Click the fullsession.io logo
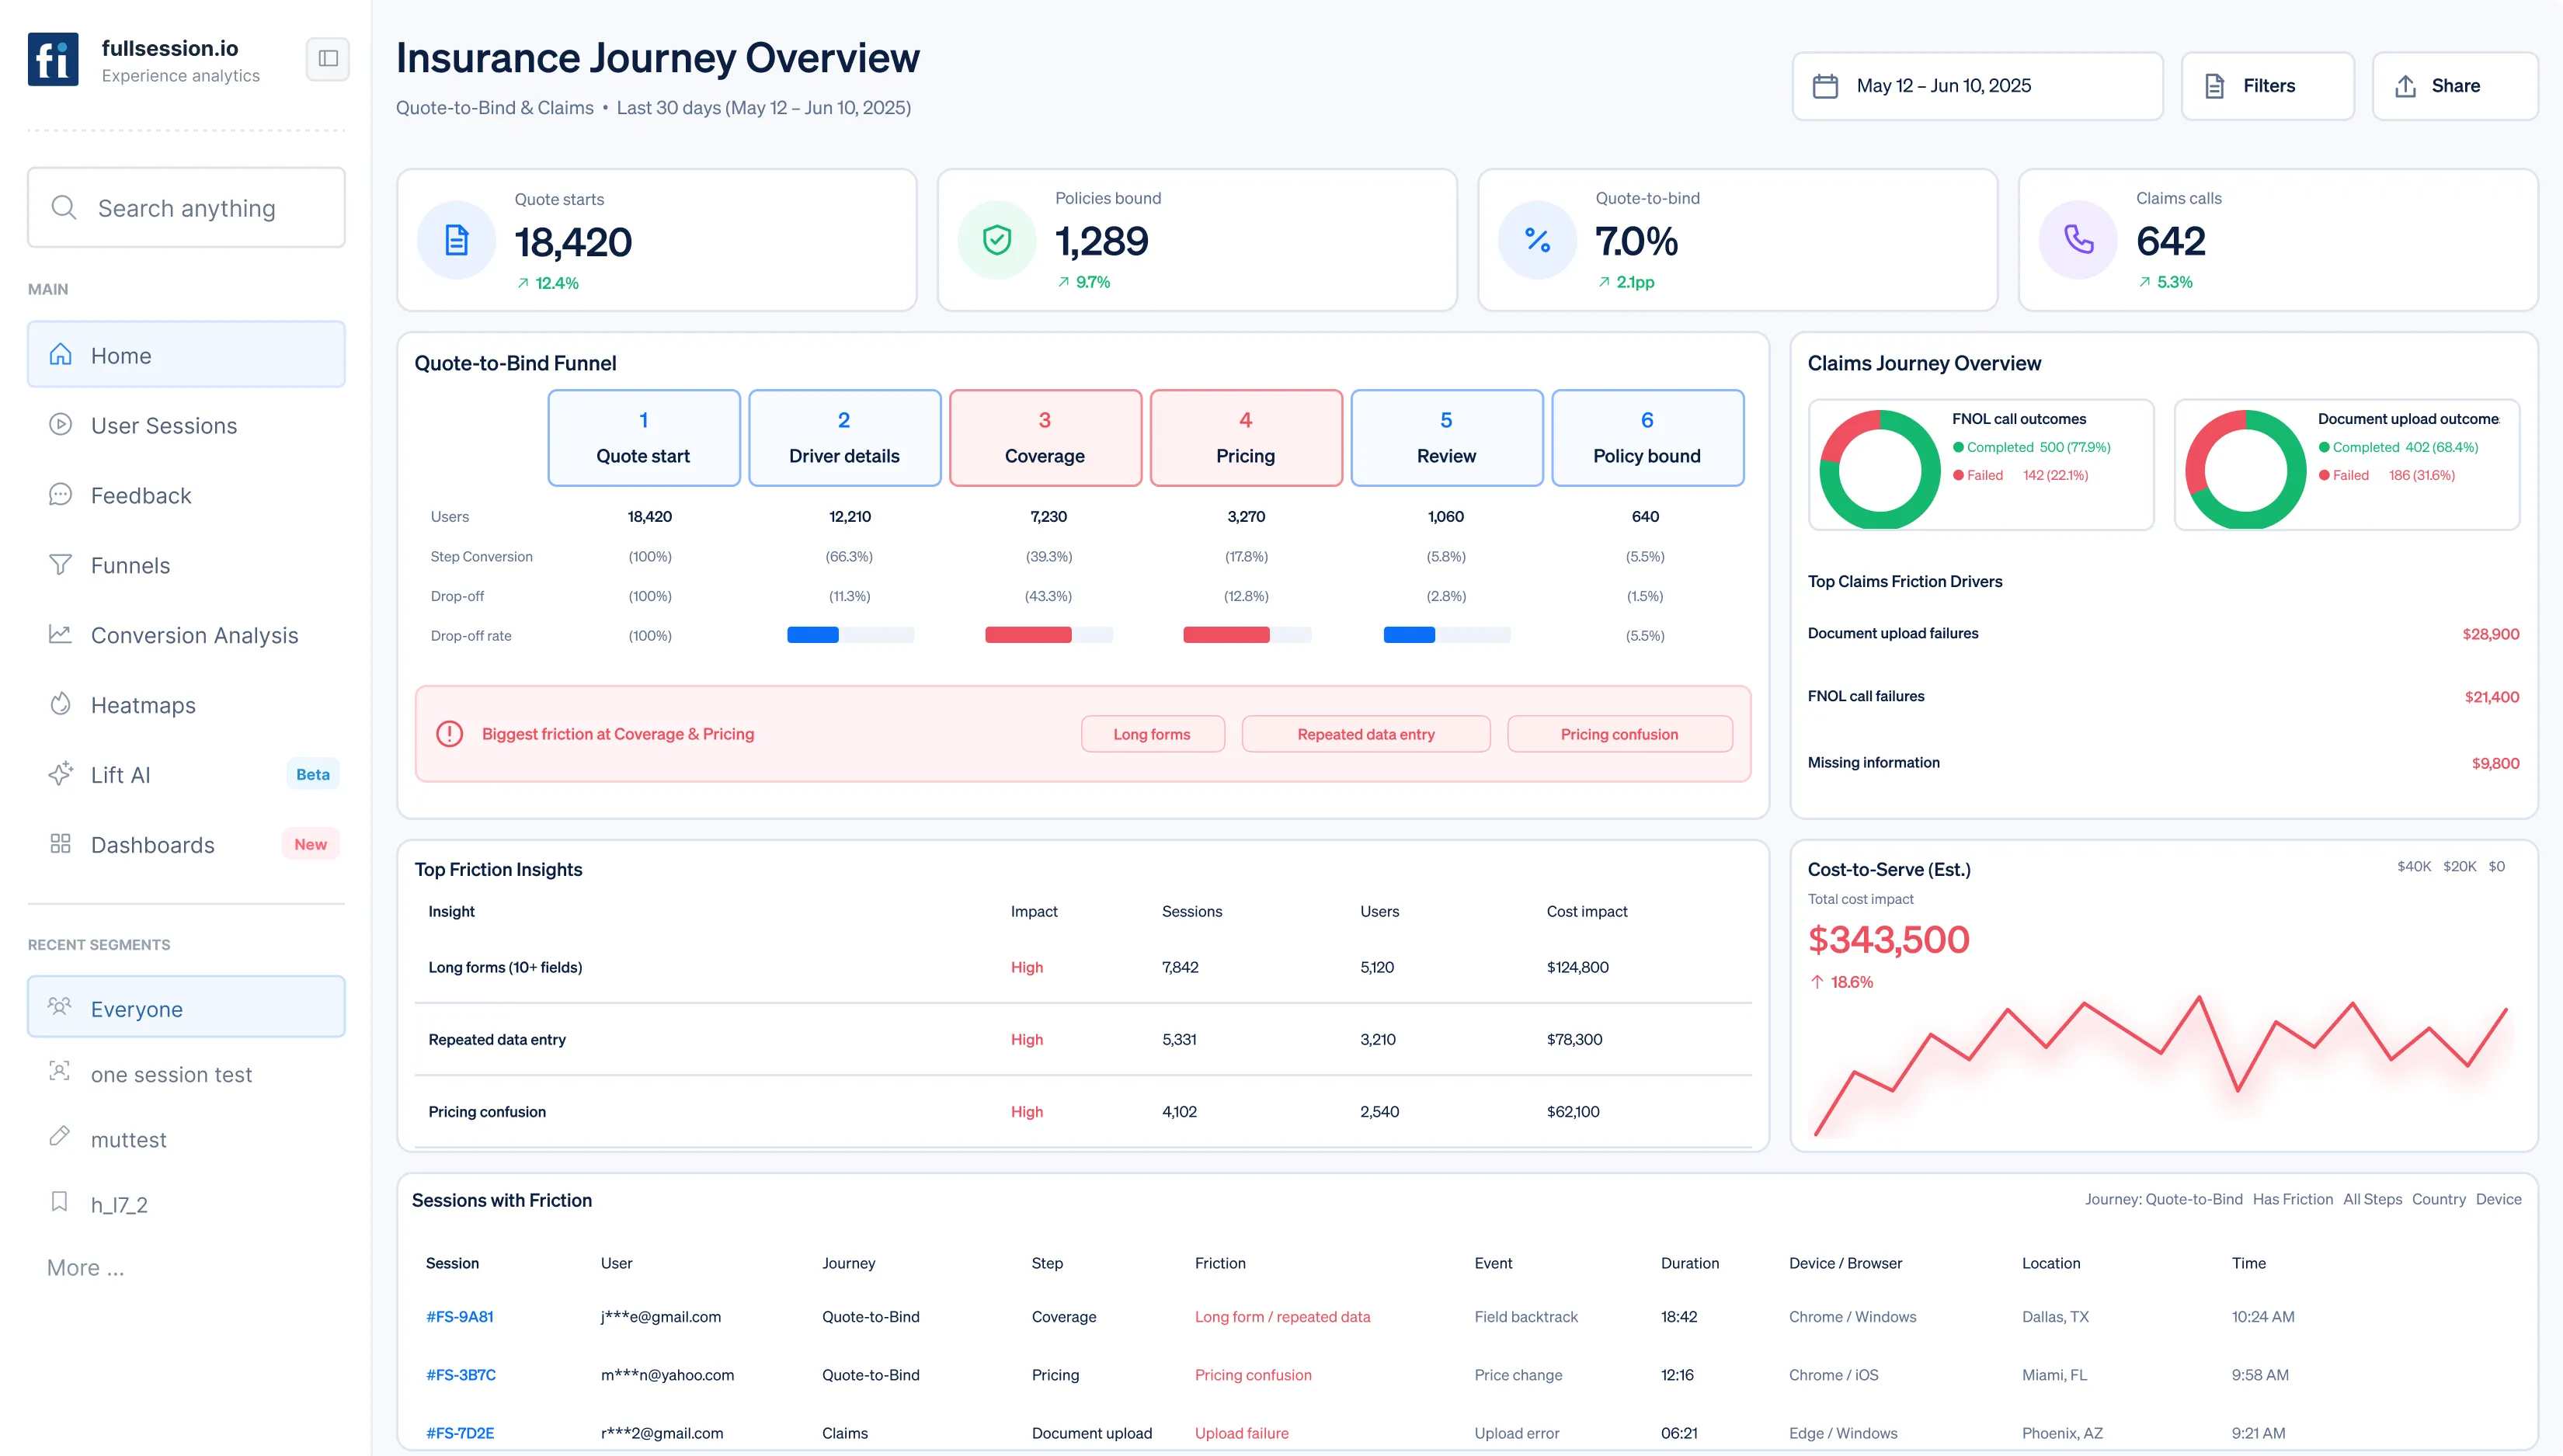The height and width of the screenshot is (1456, 2563). pyautogui.click(x=53, y=59)
